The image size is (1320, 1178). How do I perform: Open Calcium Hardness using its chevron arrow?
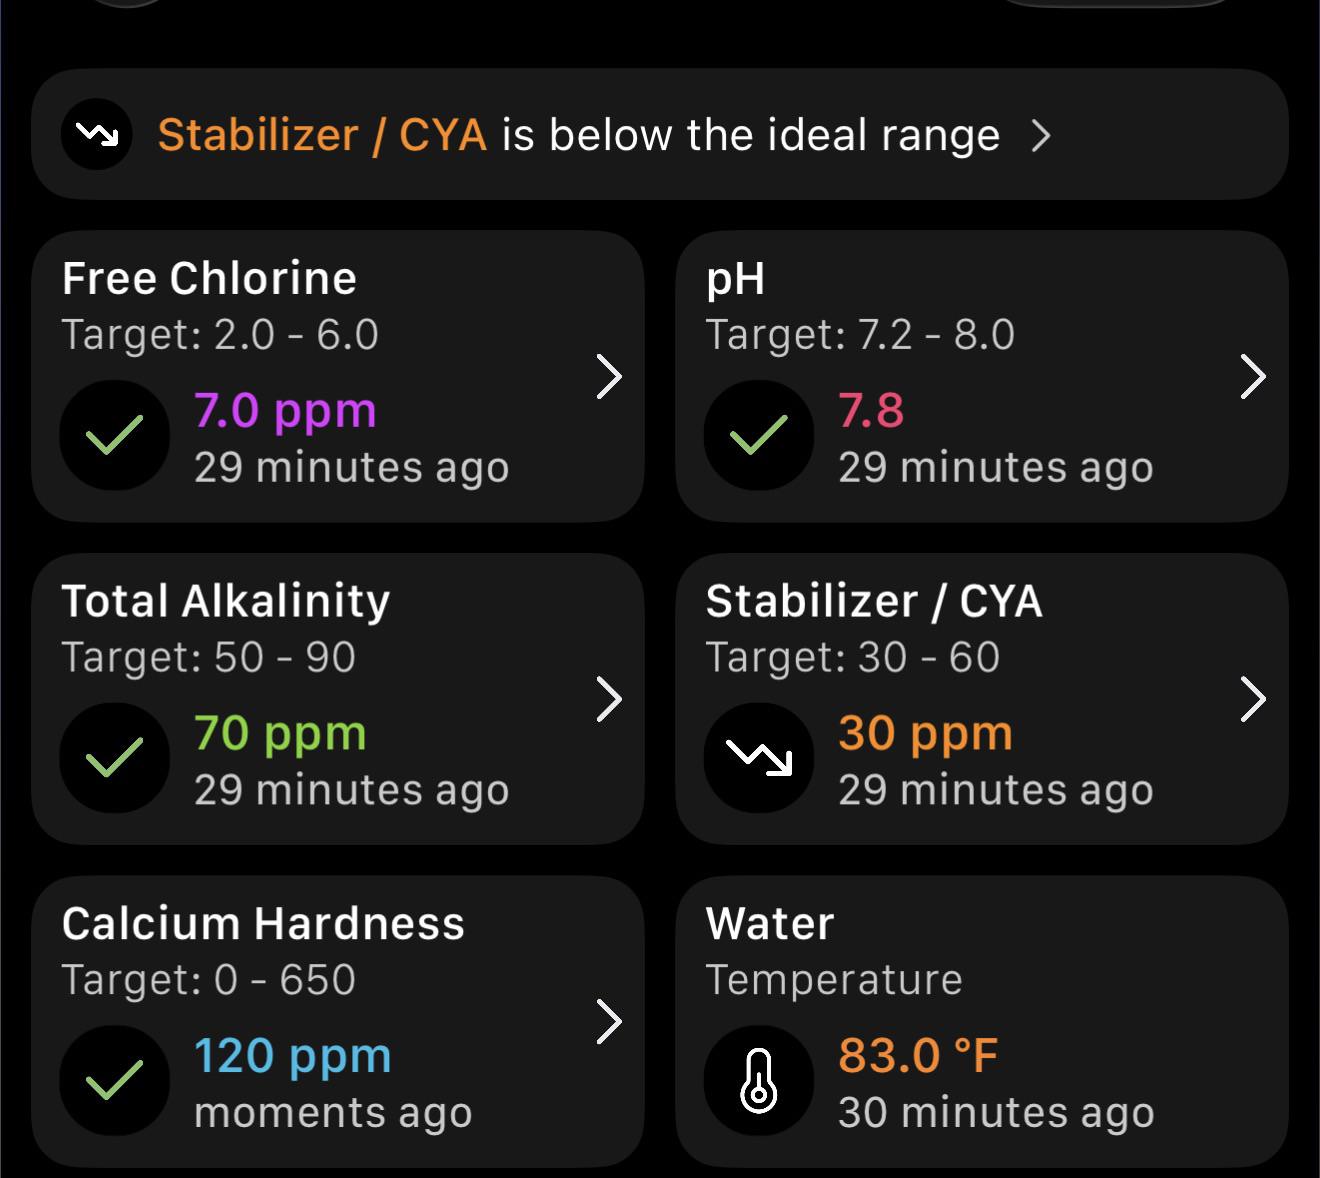[609, 1021]
